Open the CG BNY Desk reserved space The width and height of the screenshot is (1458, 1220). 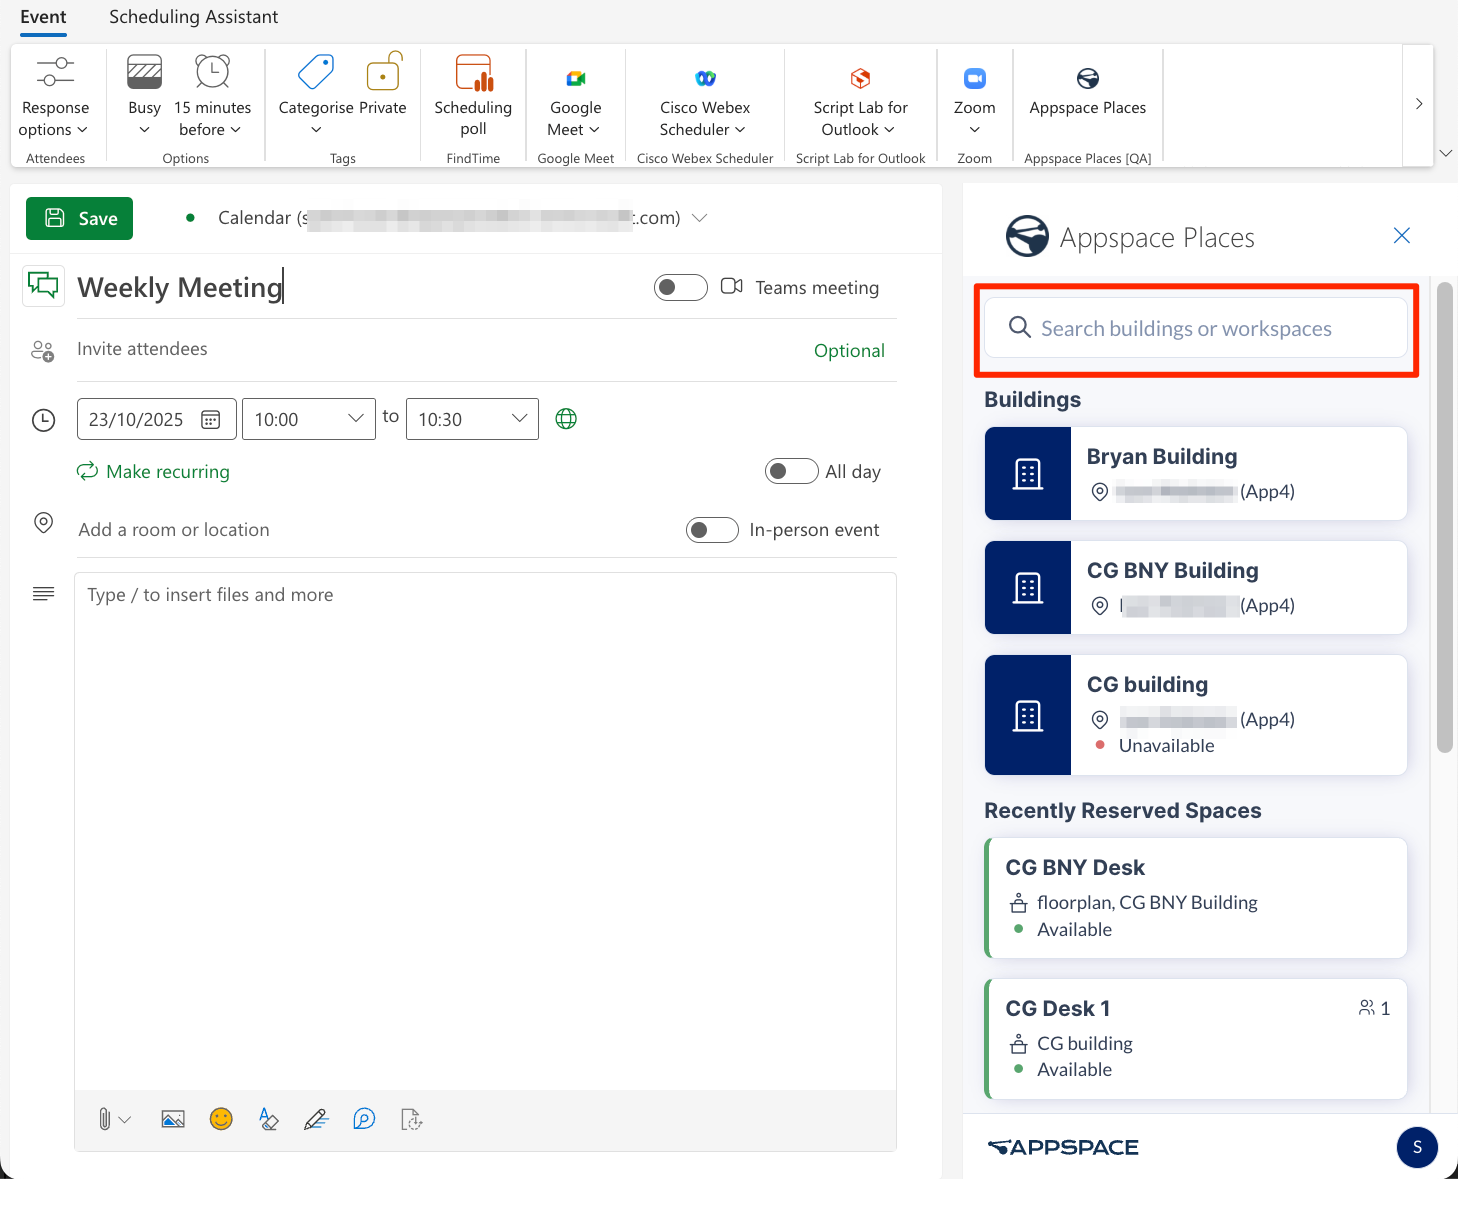pyautogui.click(x=1196, y=898)
